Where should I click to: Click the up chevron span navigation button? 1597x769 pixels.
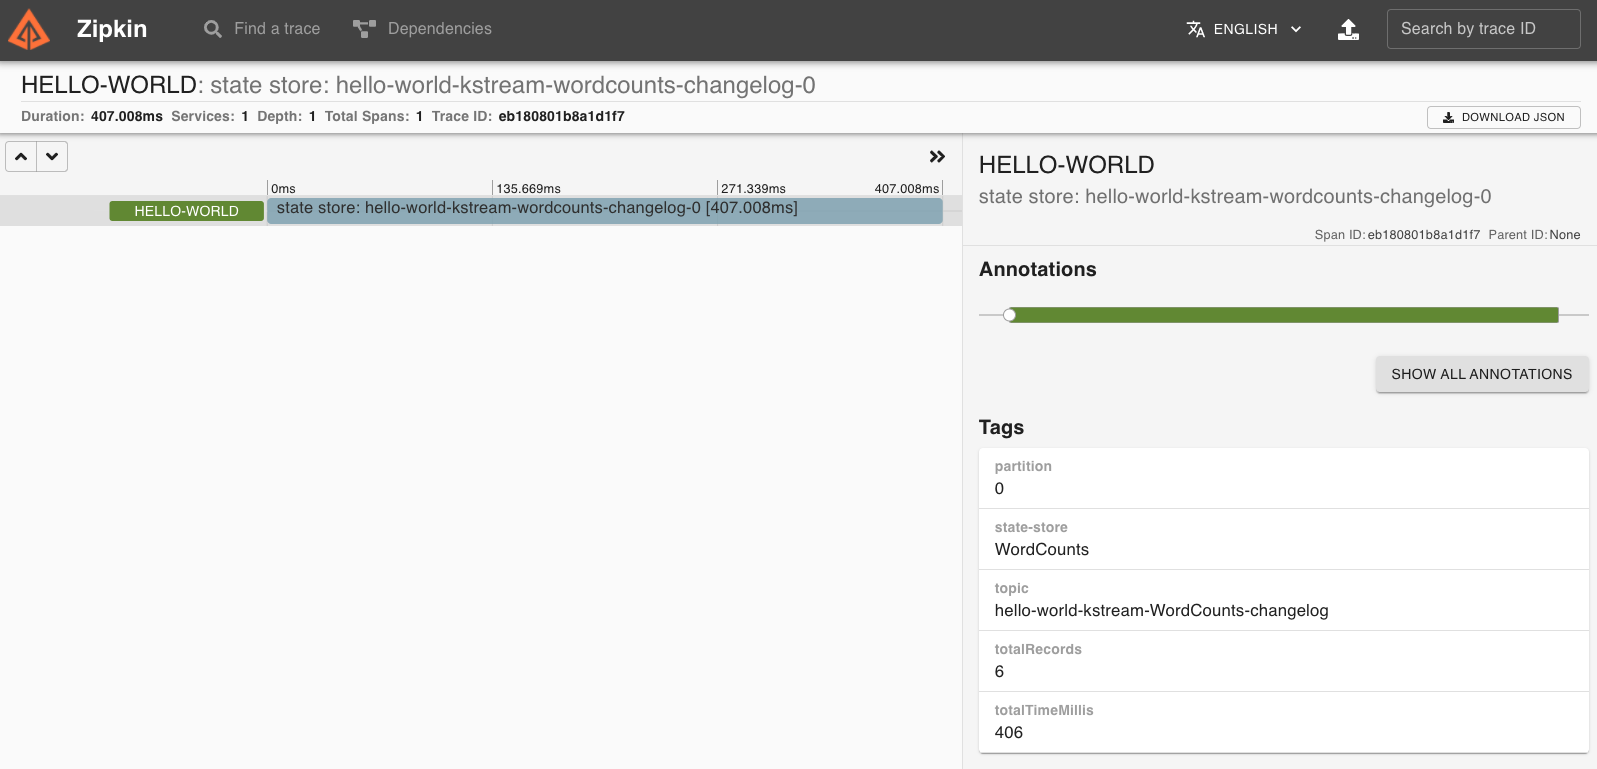pyautogui.click(x=21, y=157)
